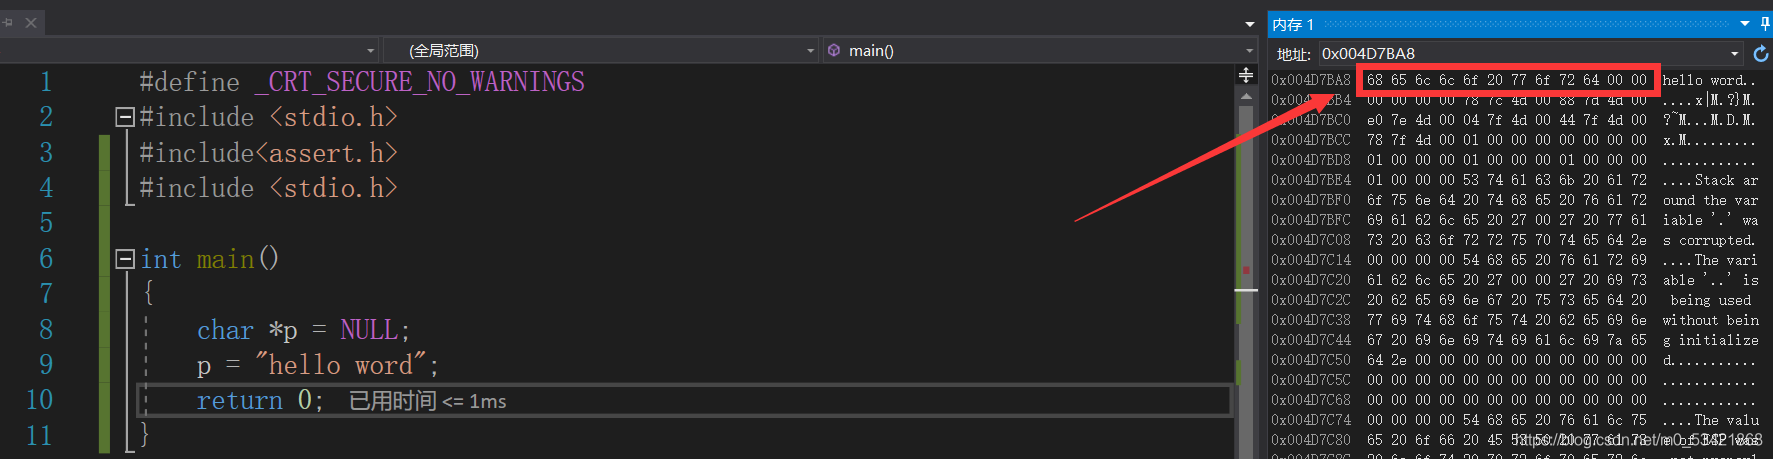Toggle pin on the editor tab
This screenshot has height=459, width=1773.
(8, 22)
